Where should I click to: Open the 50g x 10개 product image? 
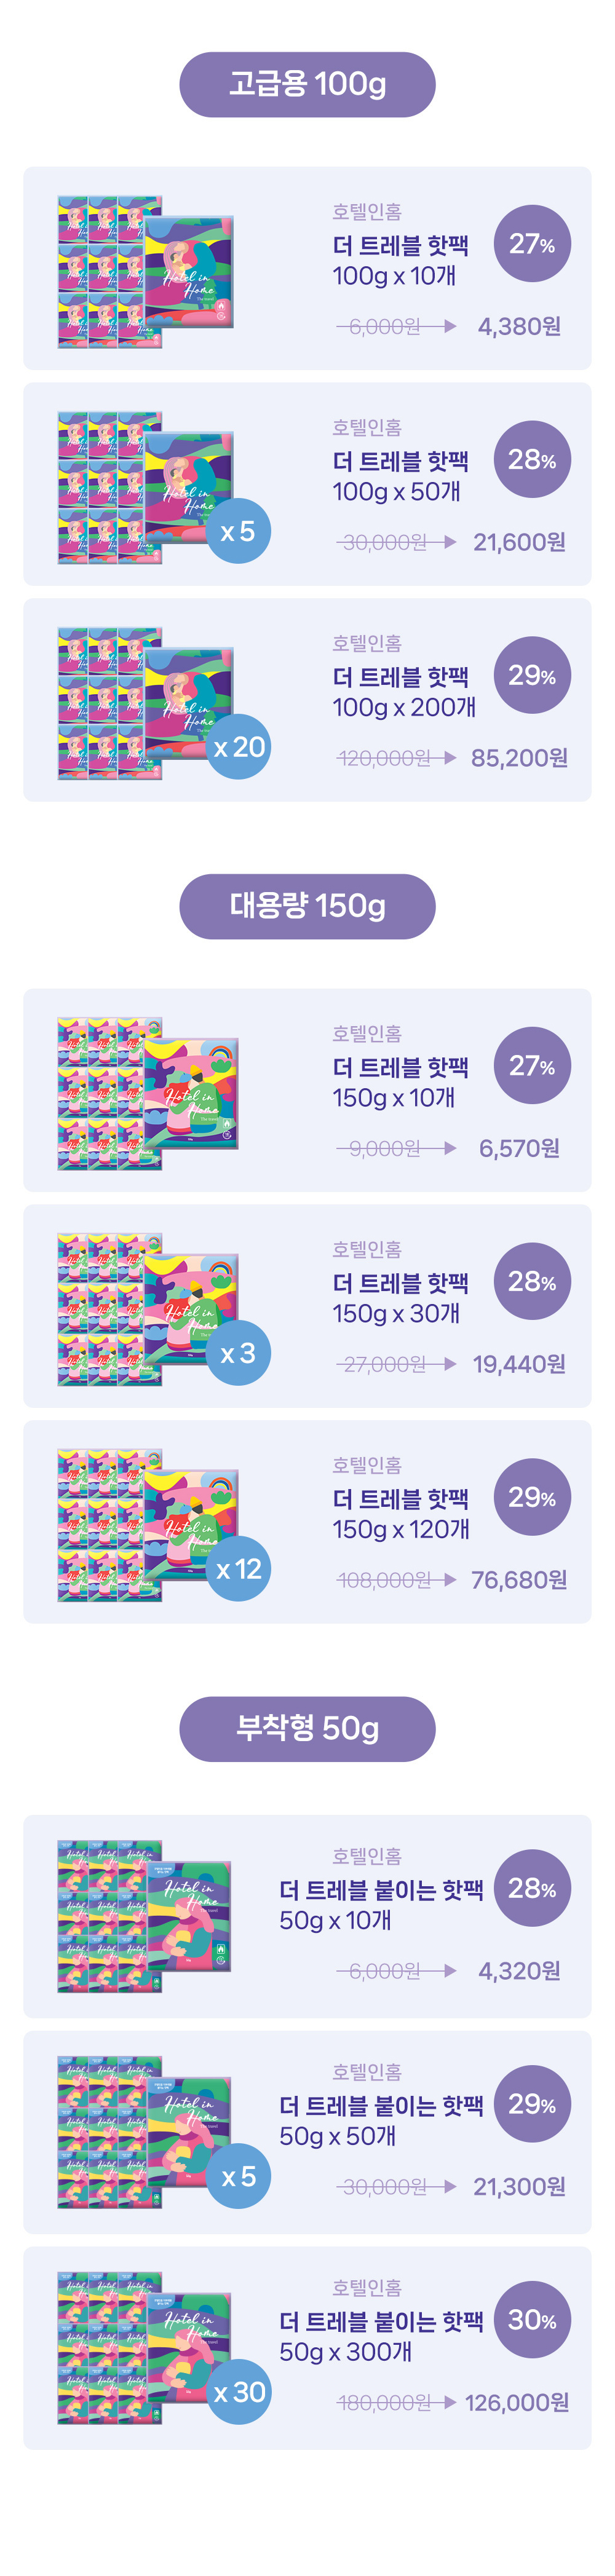click(x=145, y=1916)
